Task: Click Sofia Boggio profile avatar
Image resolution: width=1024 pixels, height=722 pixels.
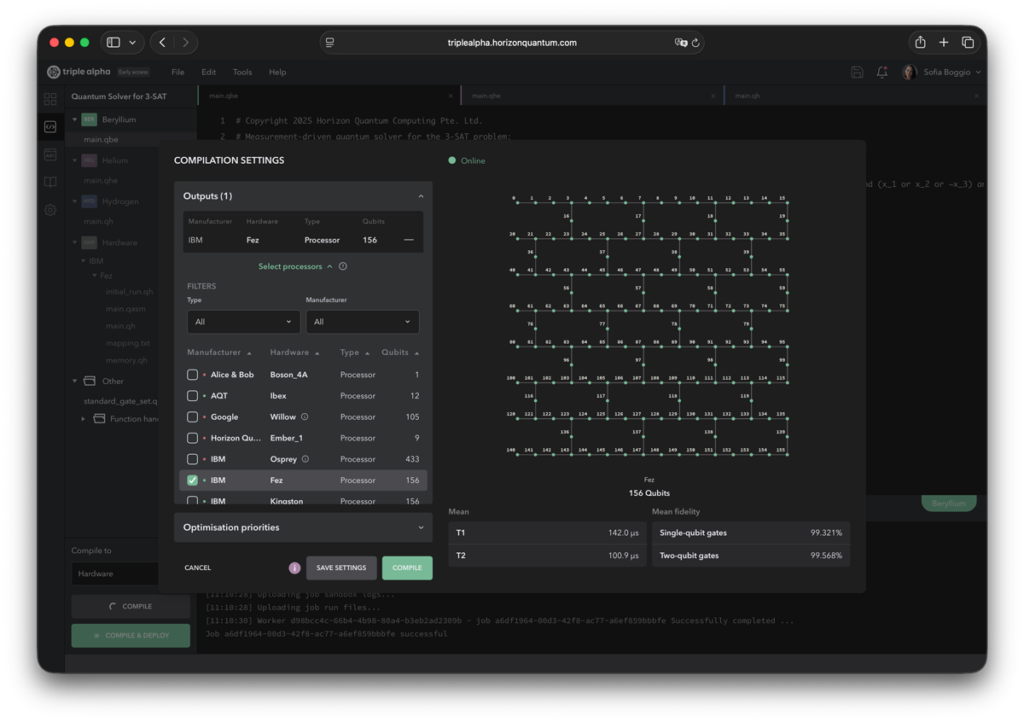Action: (908, 72)
